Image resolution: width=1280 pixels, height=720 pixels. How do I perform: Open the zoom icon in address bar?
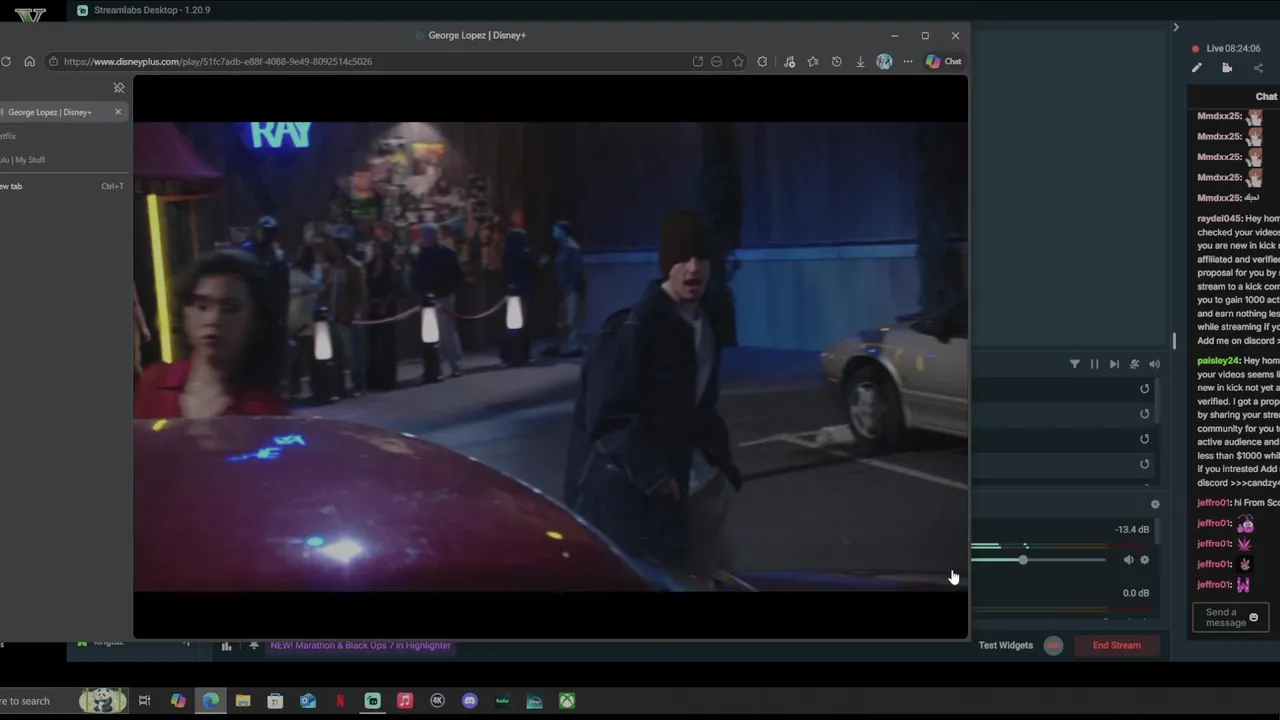[x=716, y=61]
